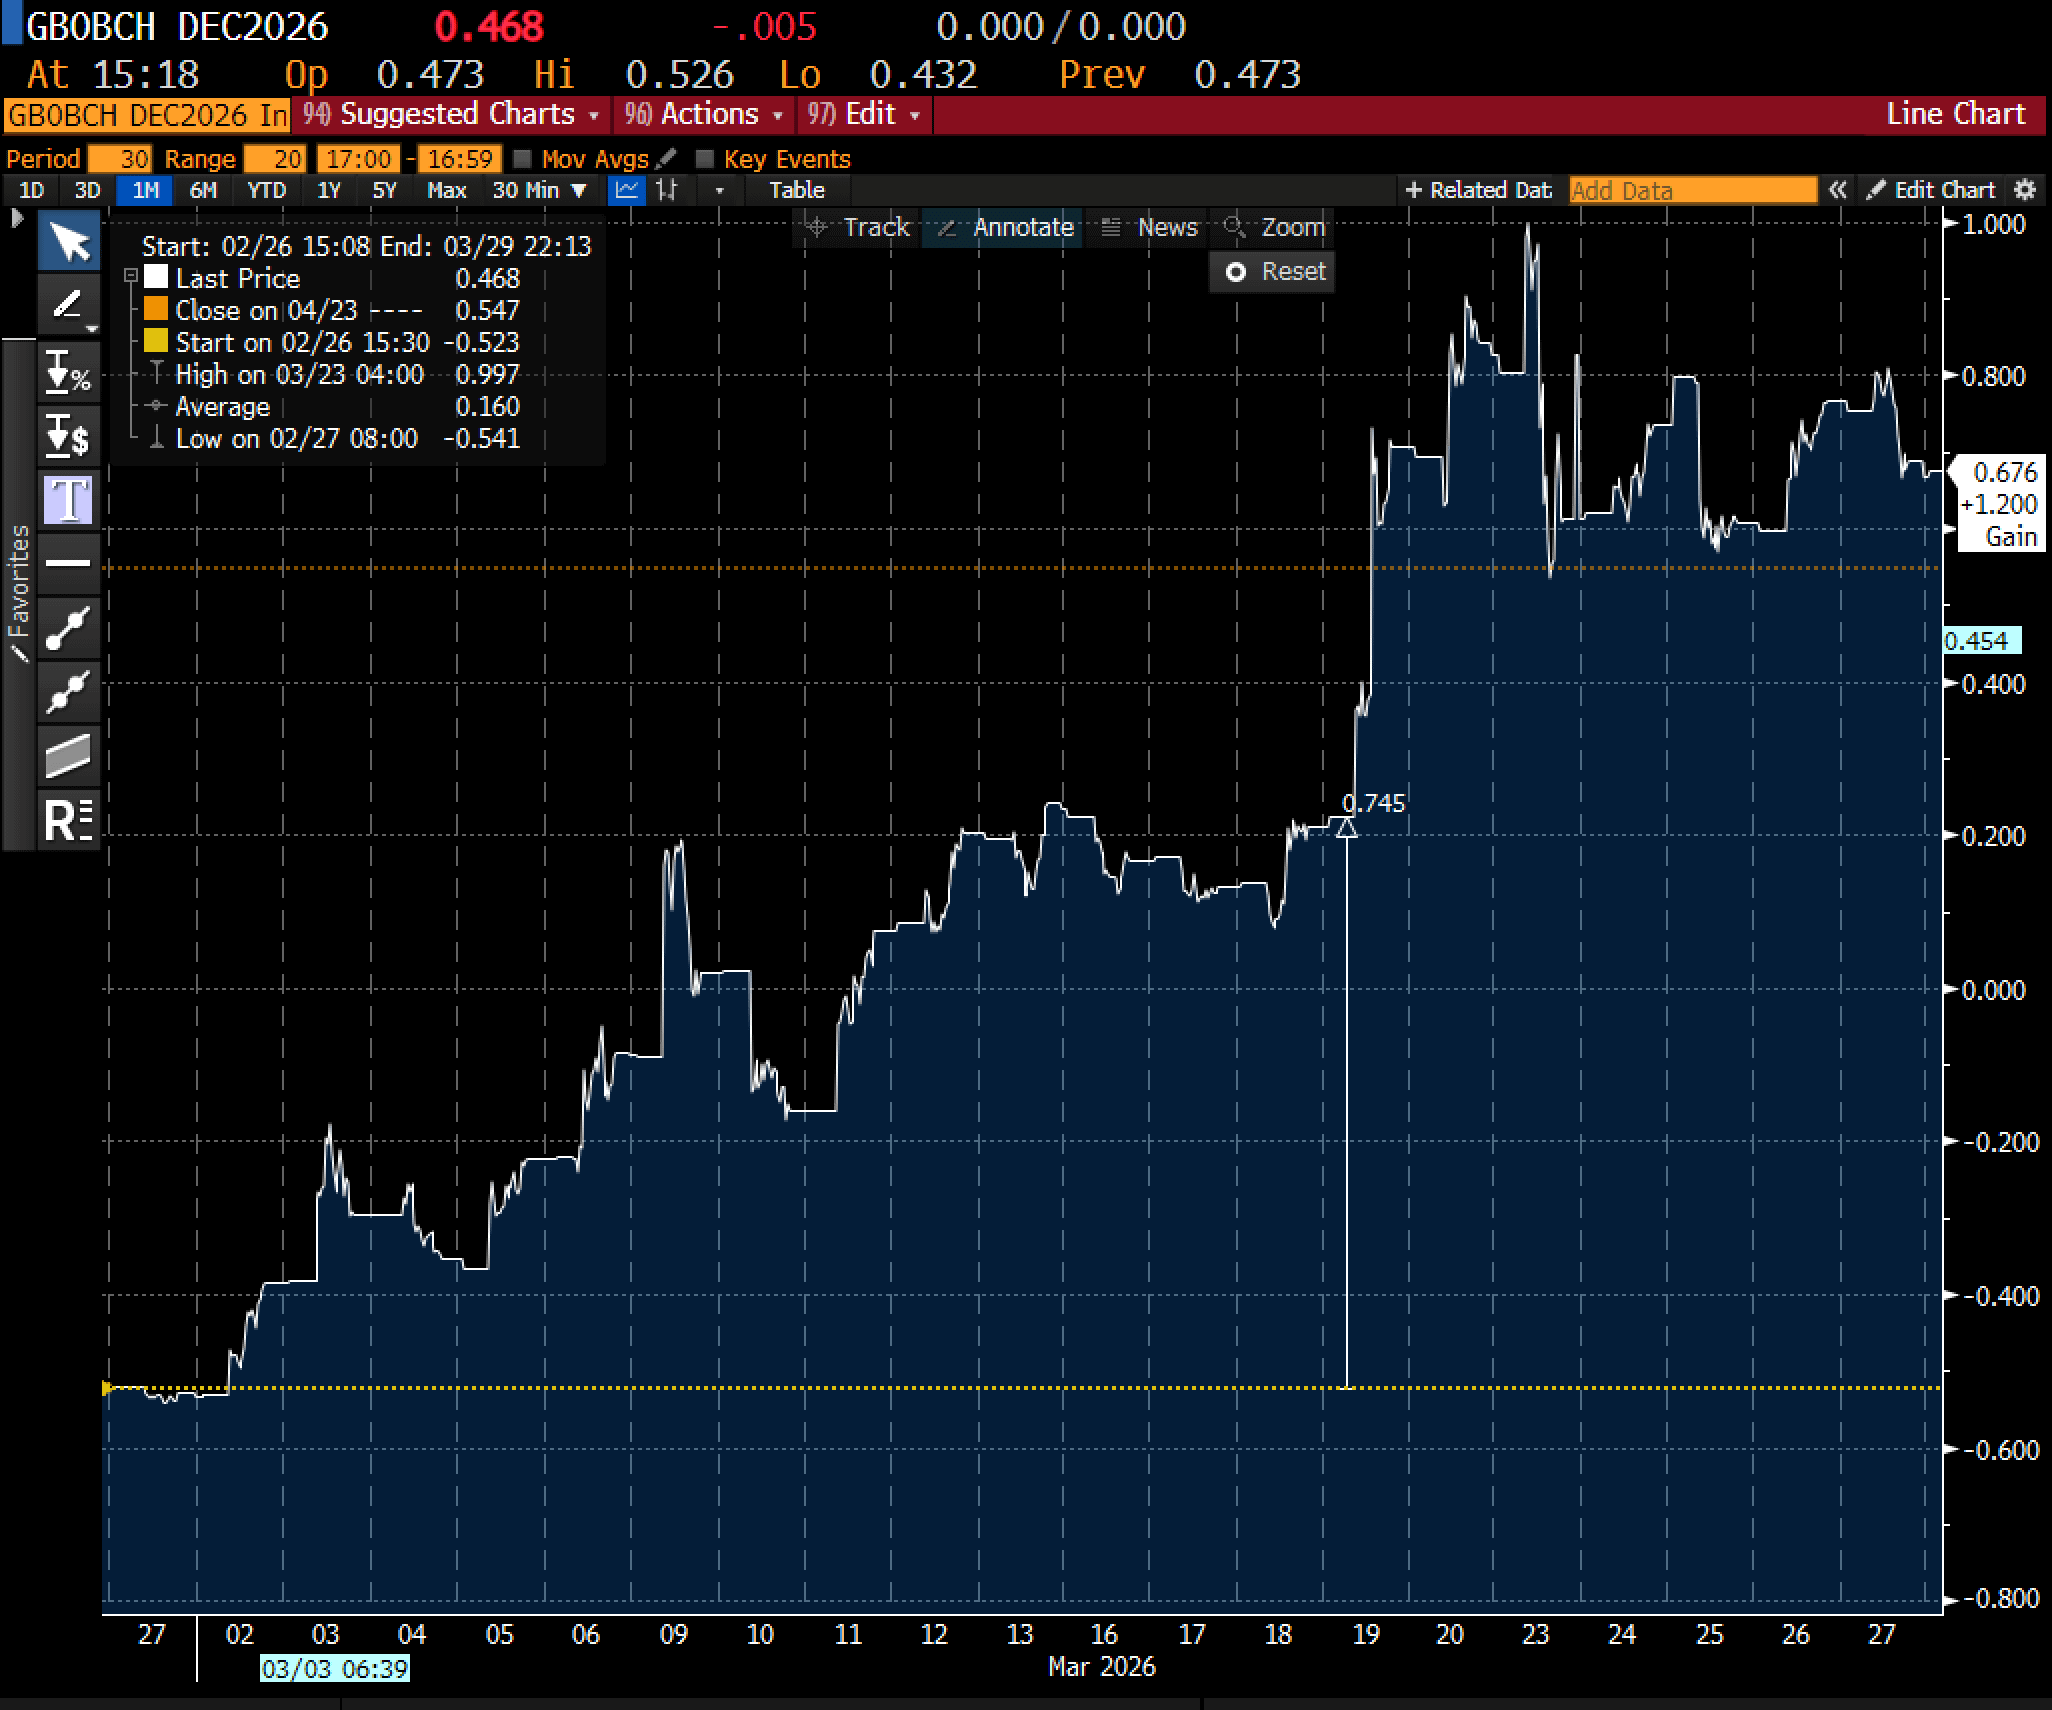Click the Period 30 input field
This screenshot has height=1710, width=2052.
point(119,159)
